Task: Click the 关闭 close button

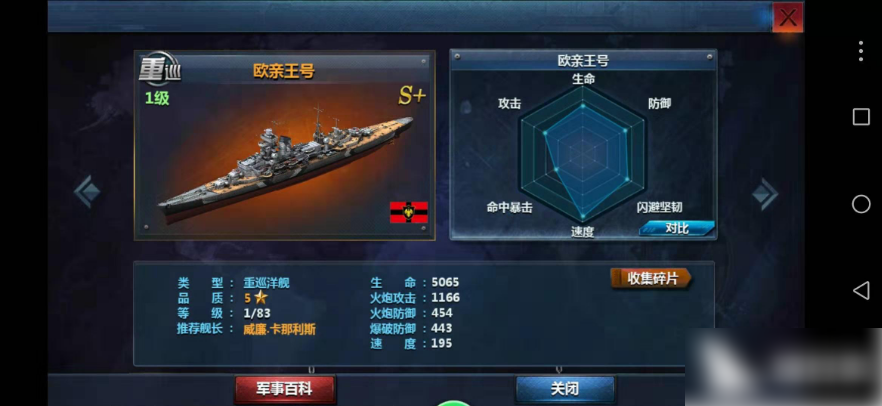Action: click(x=565, y=389)
